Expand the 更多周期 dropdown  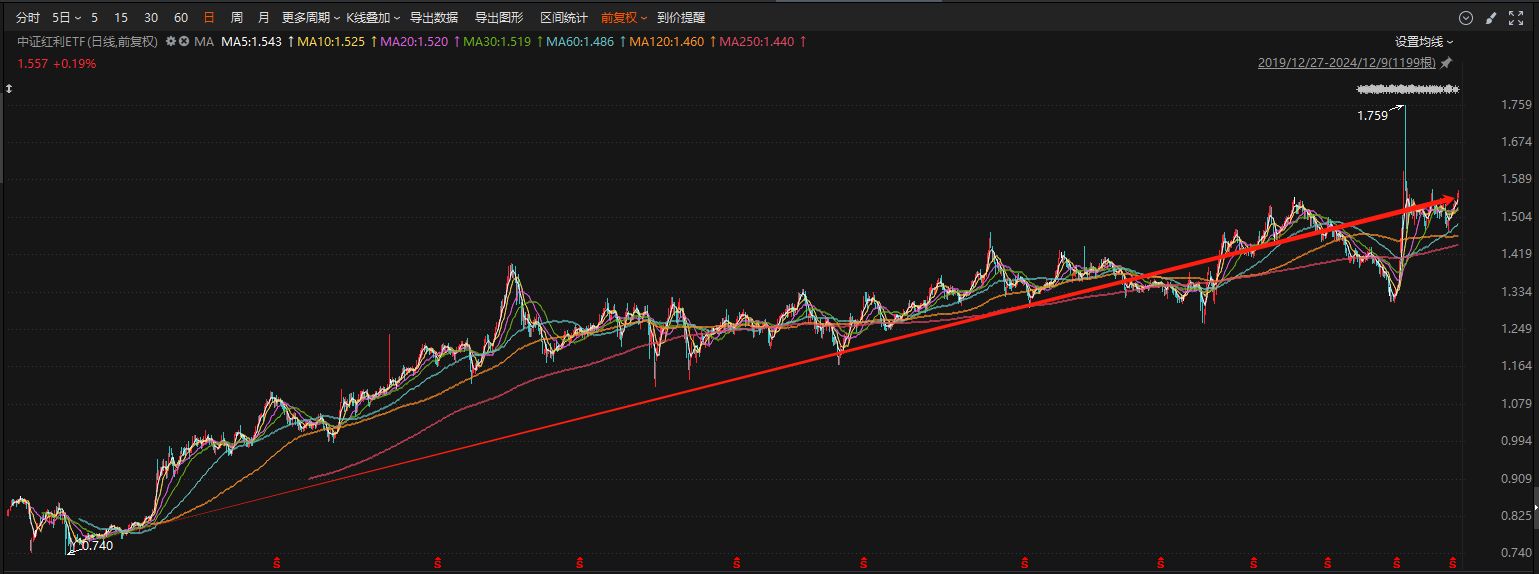pos(310,18)
